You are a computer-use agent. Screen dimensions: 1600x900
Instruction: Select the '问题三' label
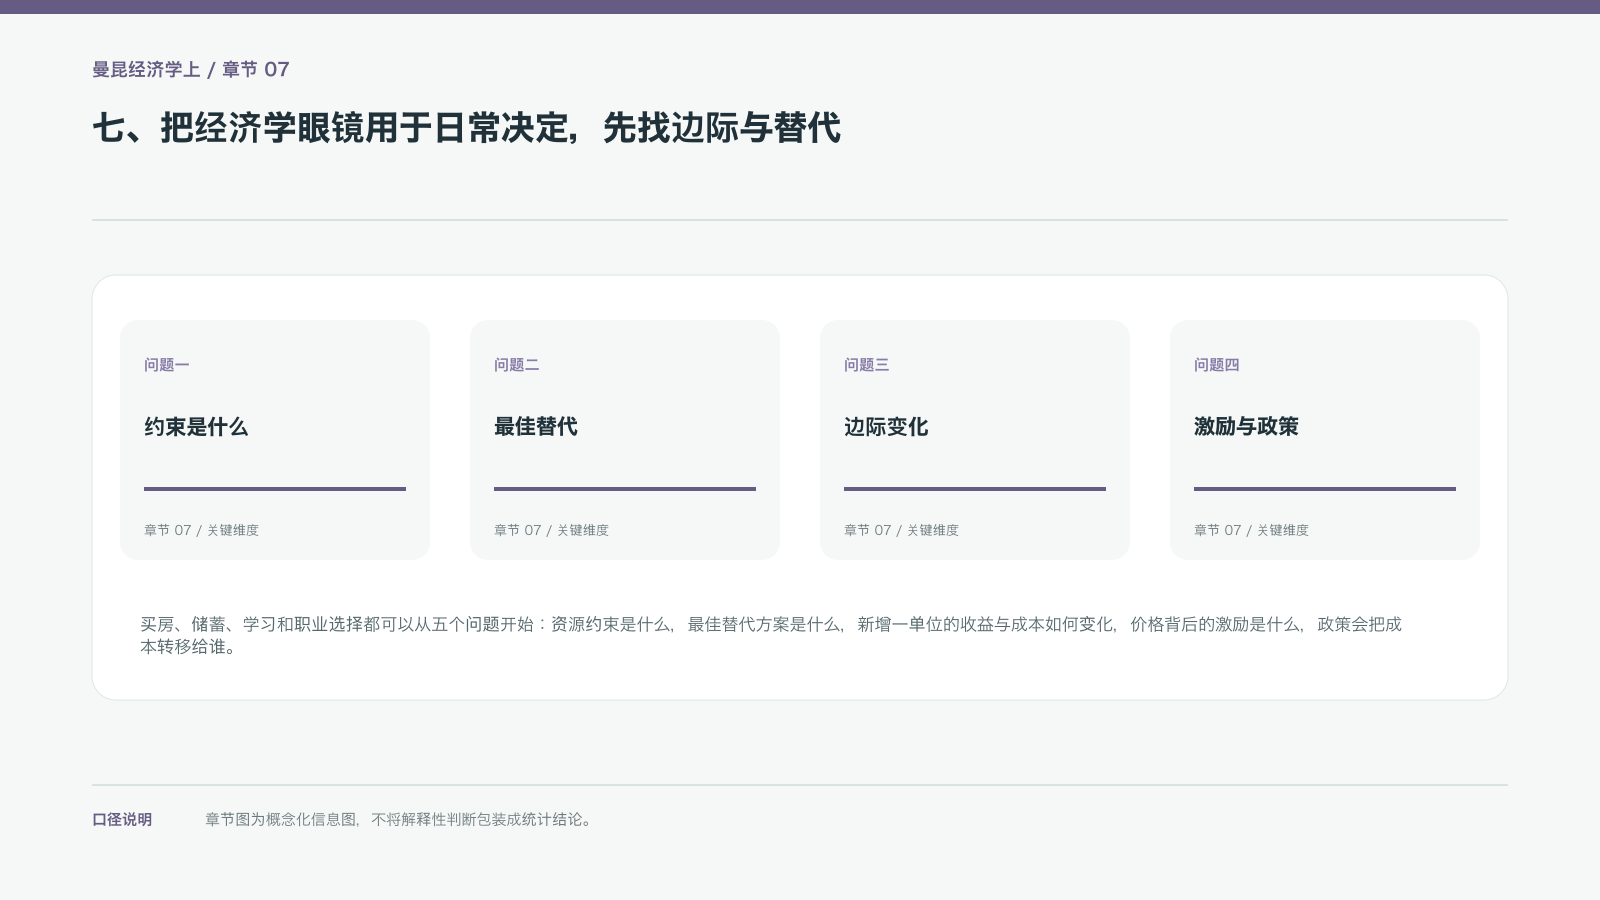coord(867,365)
